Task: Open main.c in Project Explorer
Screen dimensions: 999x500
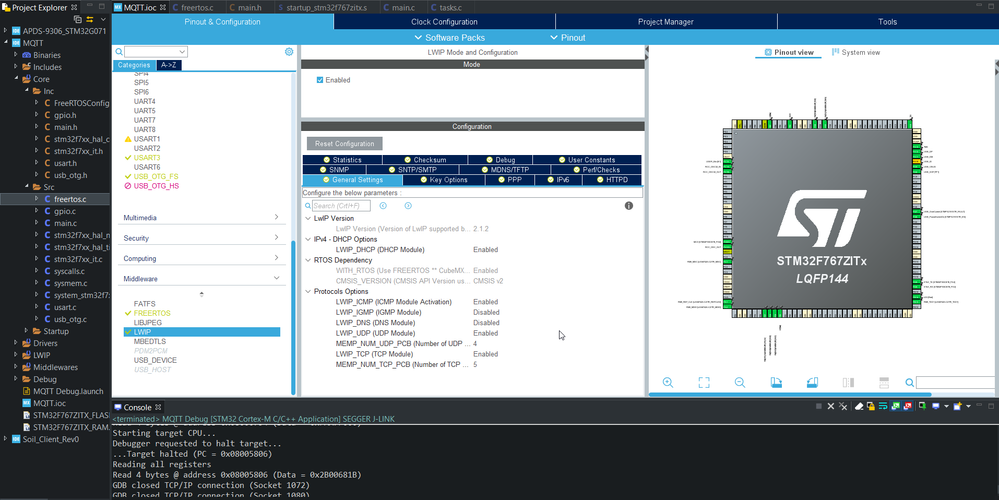Action: coord(65,224)
